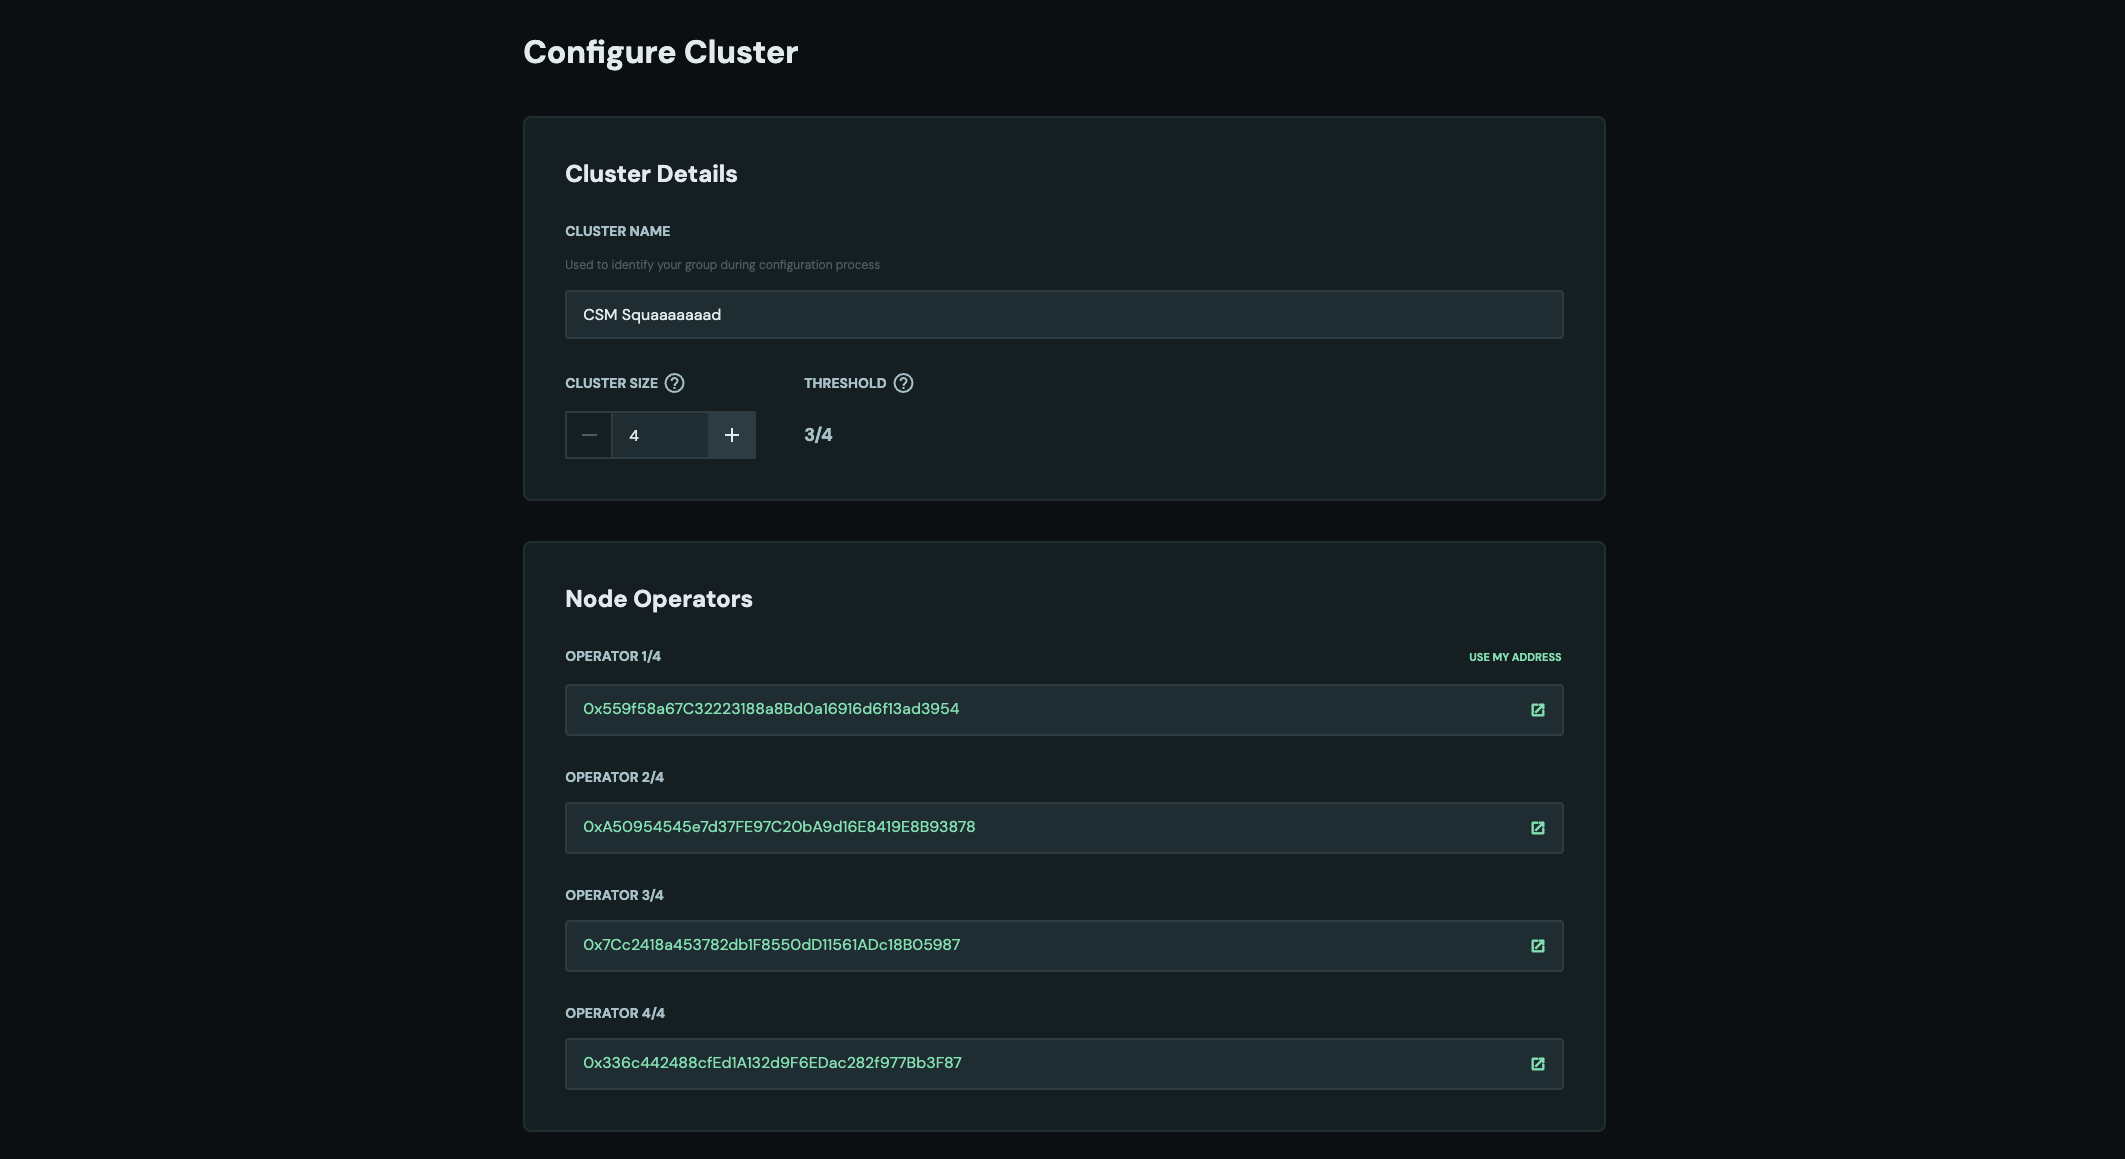This screenshot has height=1159, width=2125.
Task: Open the Cluster Size help tooltip icon
Action: click(x=674, y=382)
